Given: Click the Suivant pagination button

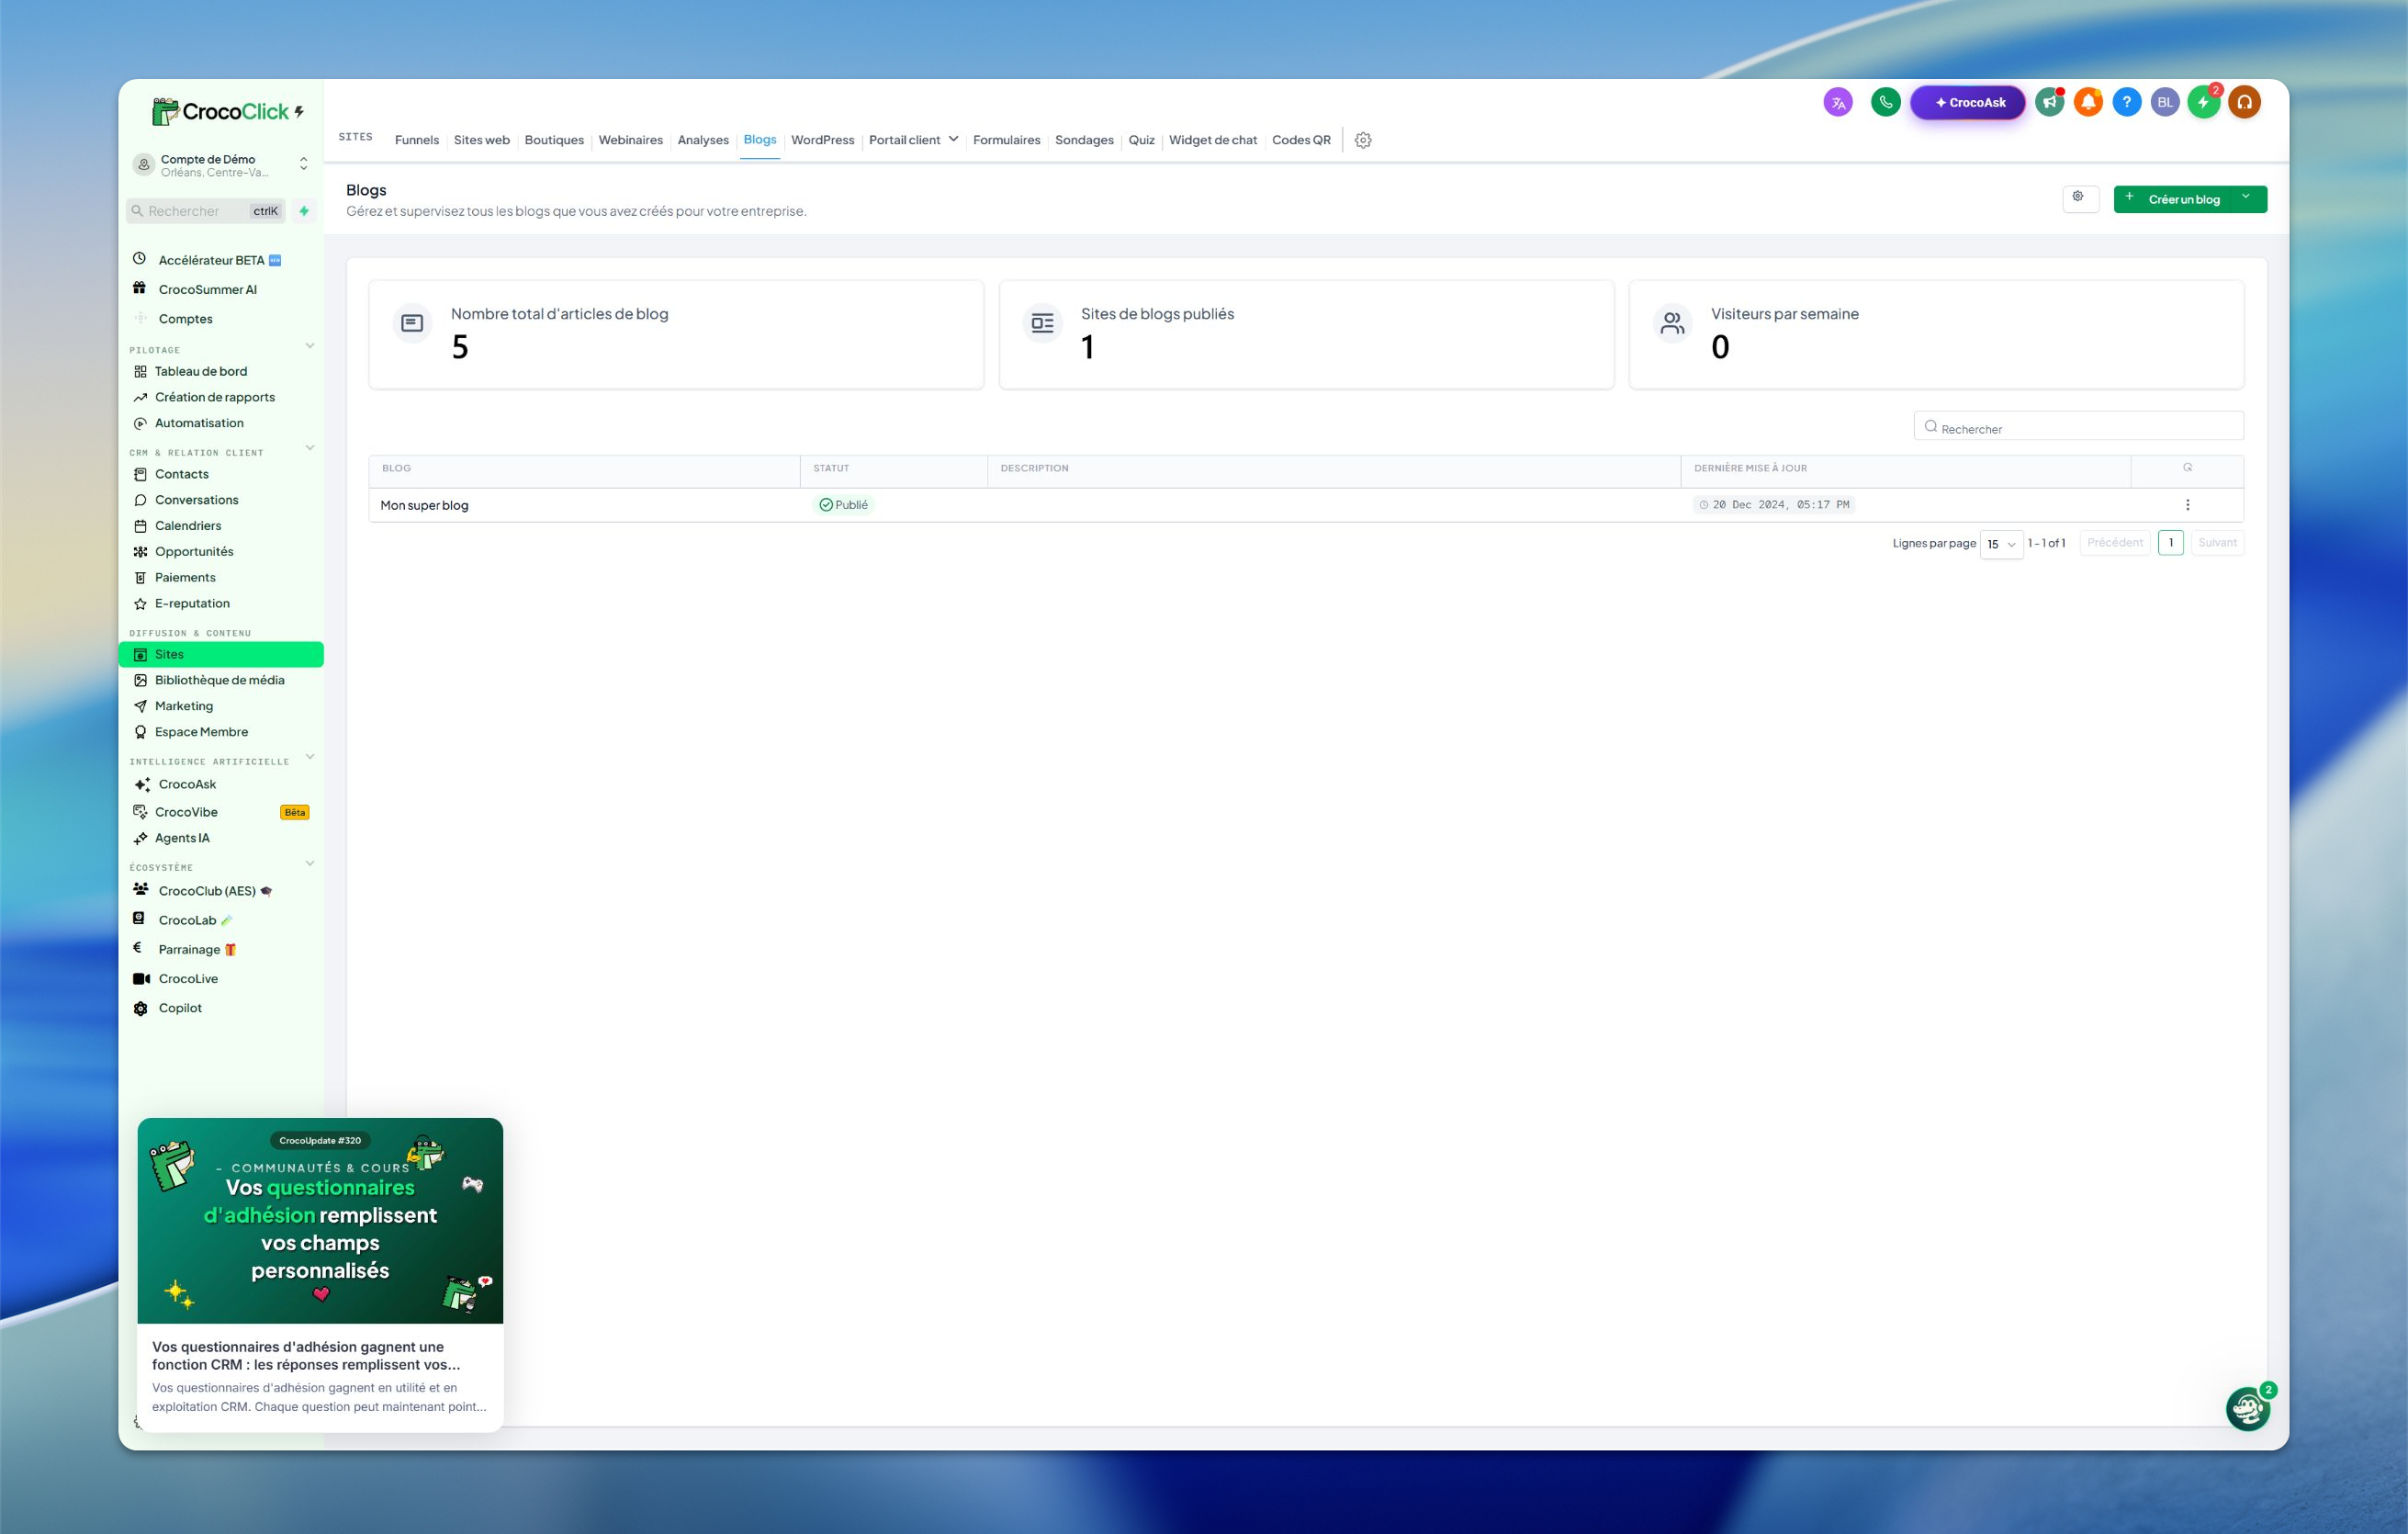Looking at the screenshot, I should pos(2217,543).
